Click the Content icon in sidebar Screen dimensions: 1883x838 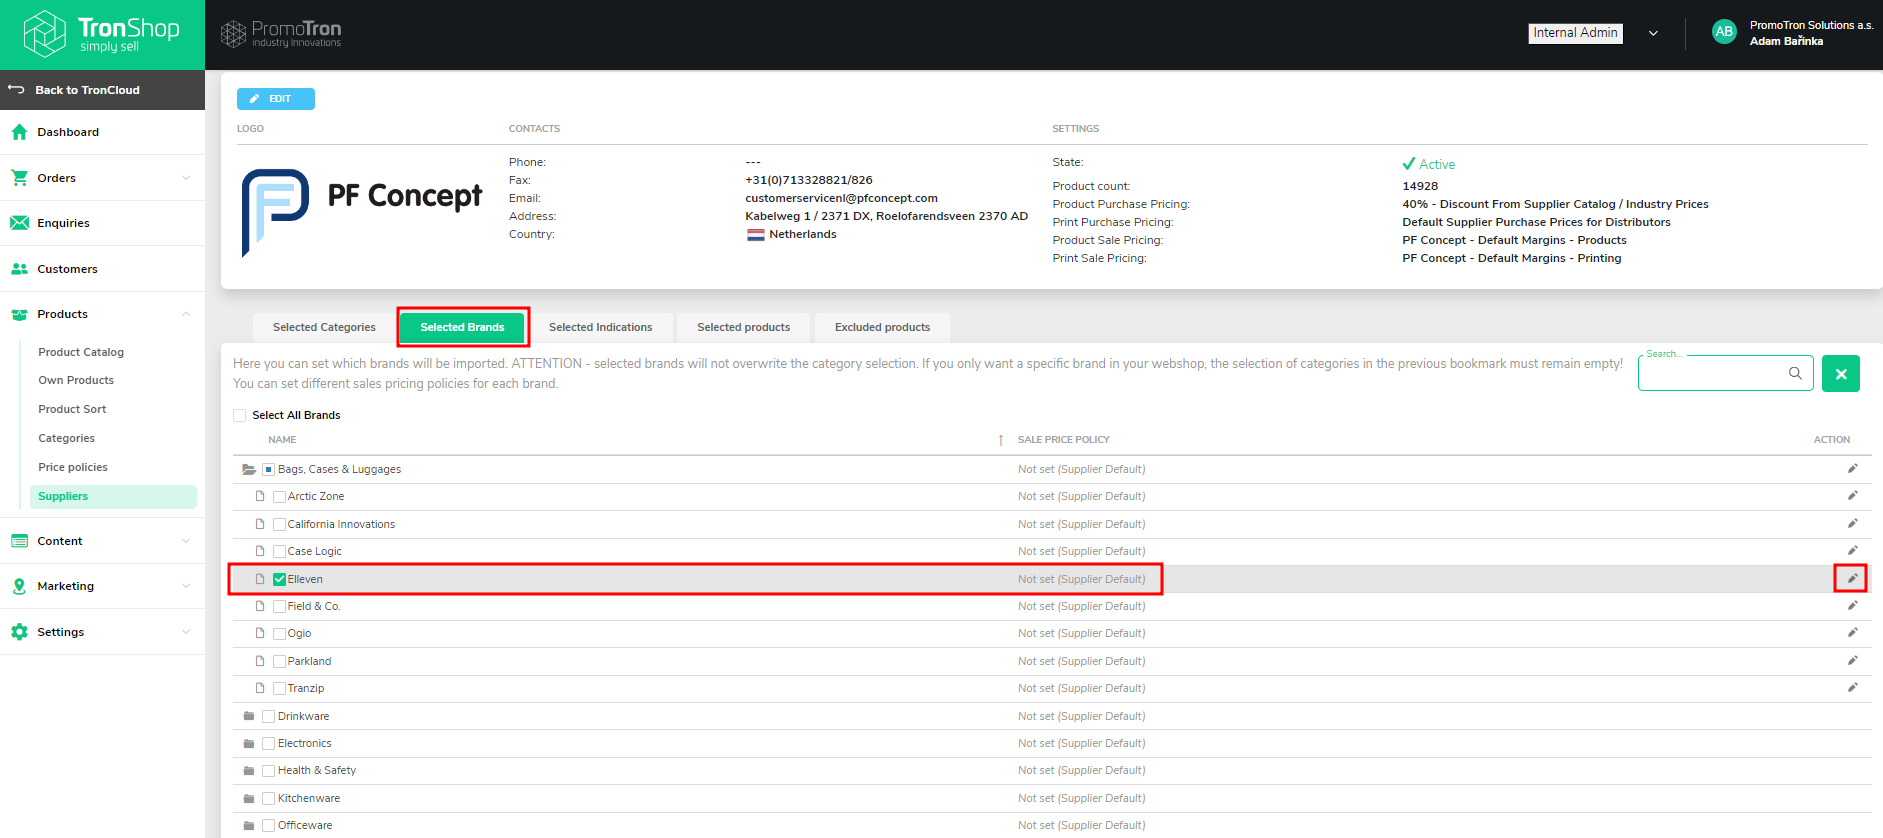coord(19,541)
